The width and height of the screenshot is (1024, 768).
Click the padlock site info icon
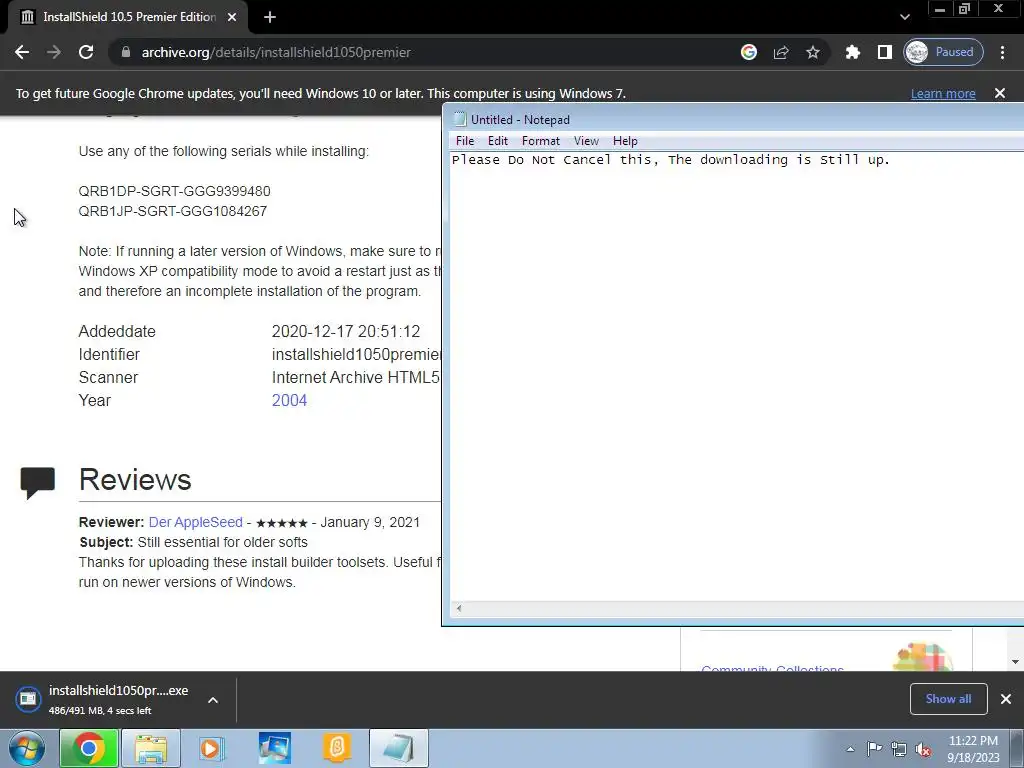tap(126, 52)
